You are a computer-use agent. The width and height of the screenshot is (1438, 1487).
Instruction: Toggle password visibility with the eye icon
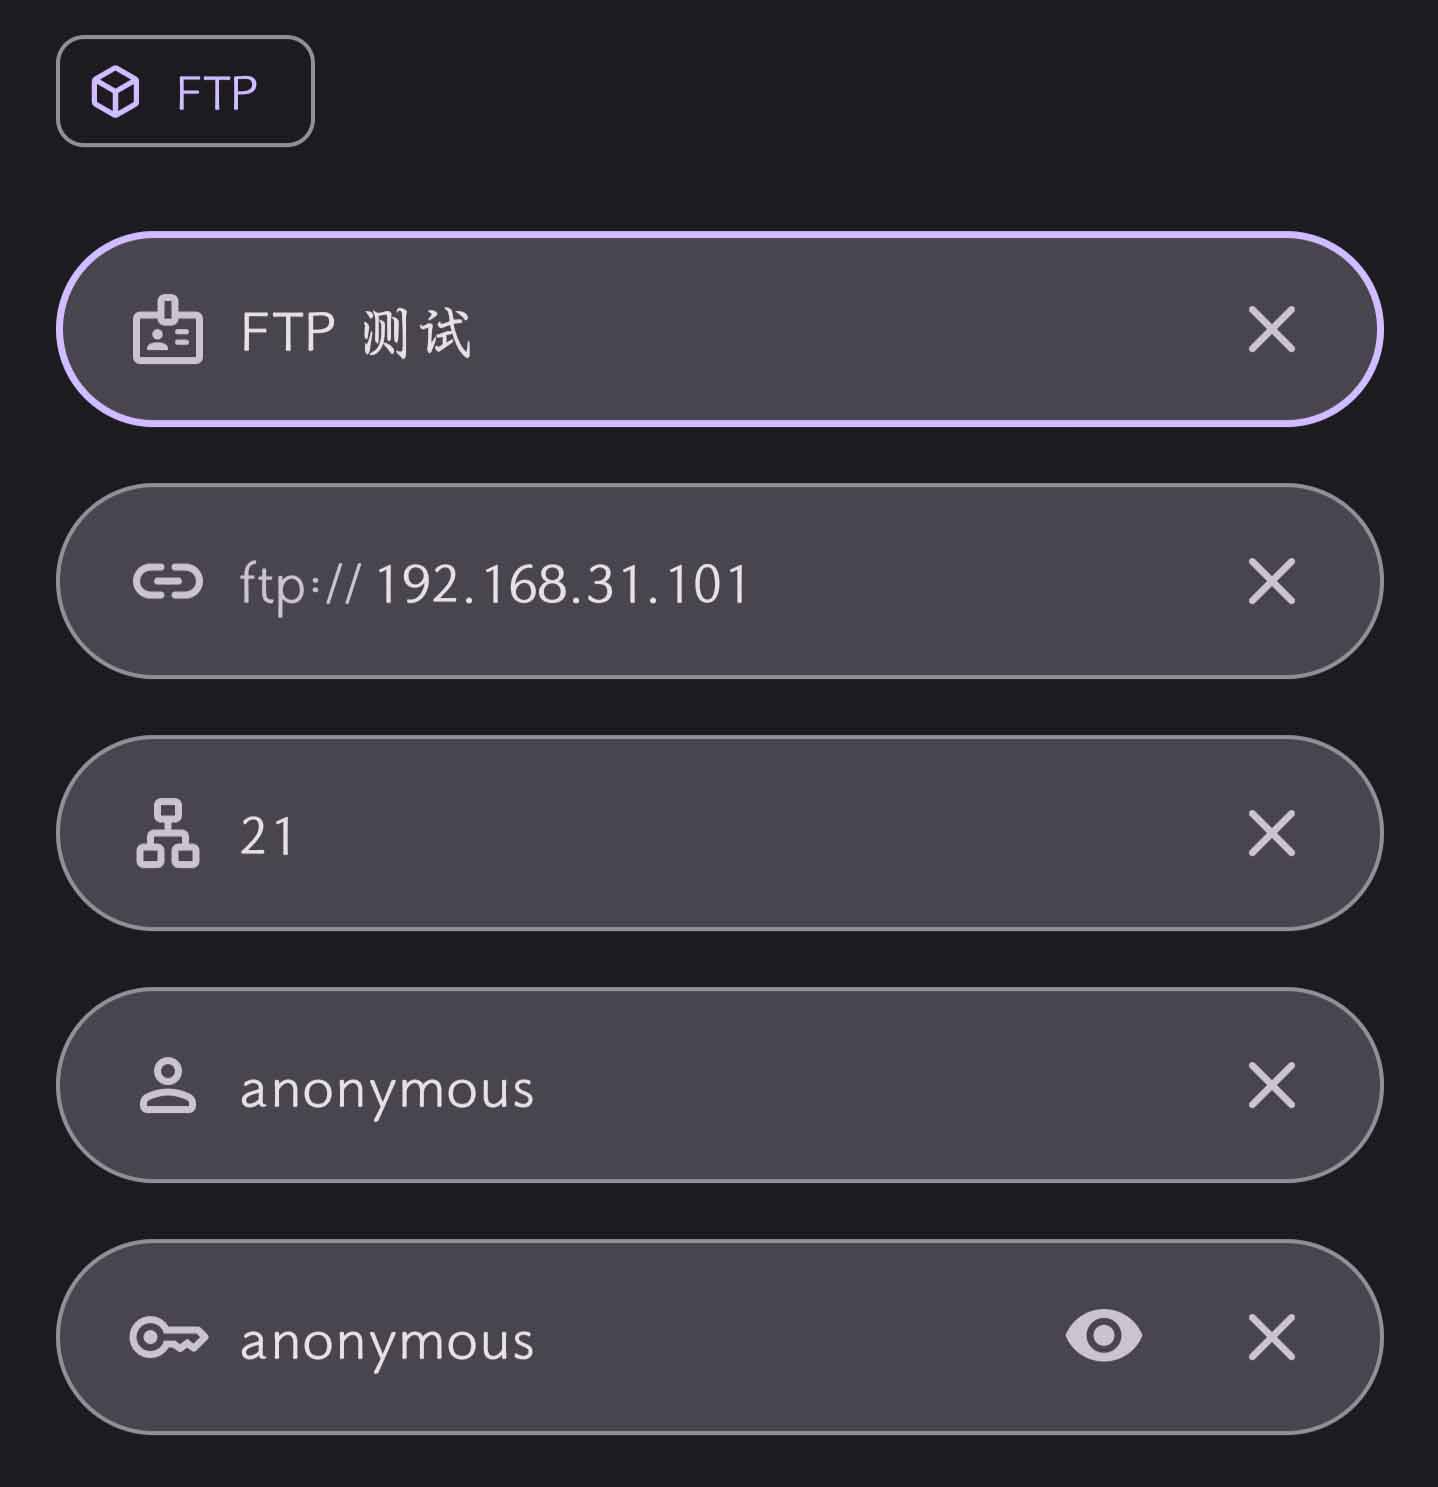click(x=1104, y=1336)
